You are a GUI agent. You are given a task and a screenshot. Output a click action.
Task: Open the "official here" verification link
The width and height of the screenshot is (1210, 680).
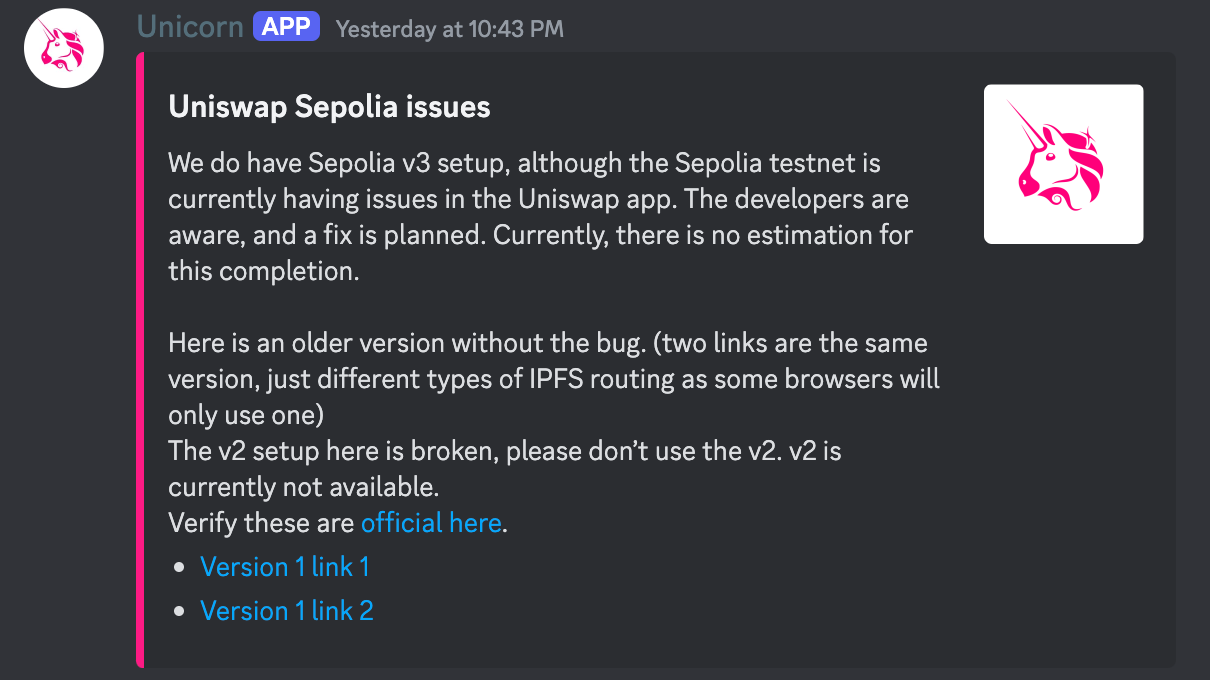click(430, 522)
